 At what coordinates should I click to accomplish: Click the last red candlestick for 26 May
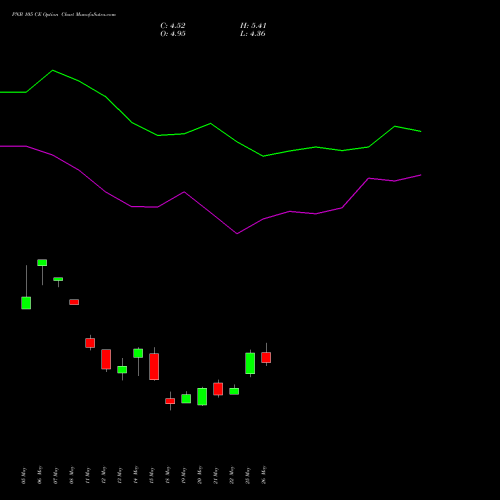coord(266,357)
